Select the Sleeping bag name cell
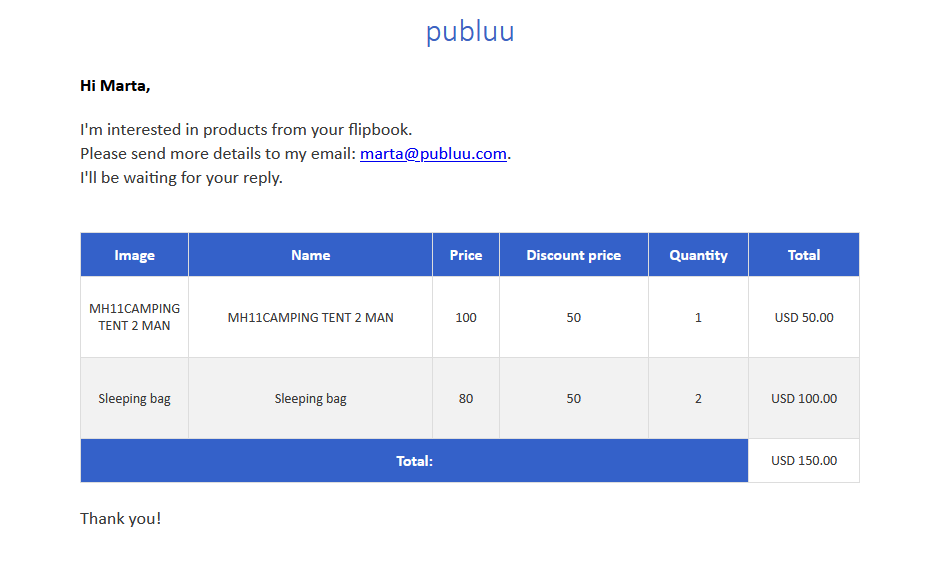 point(311,398)
